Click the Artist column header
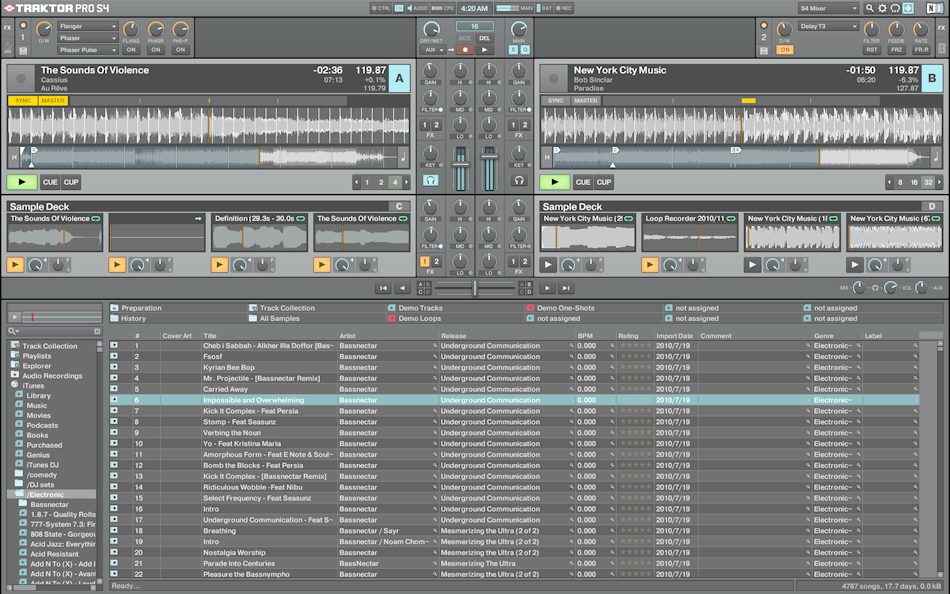The height and width of the screenshot is (594, 950). pyautogui.click(x=347, y=336)
